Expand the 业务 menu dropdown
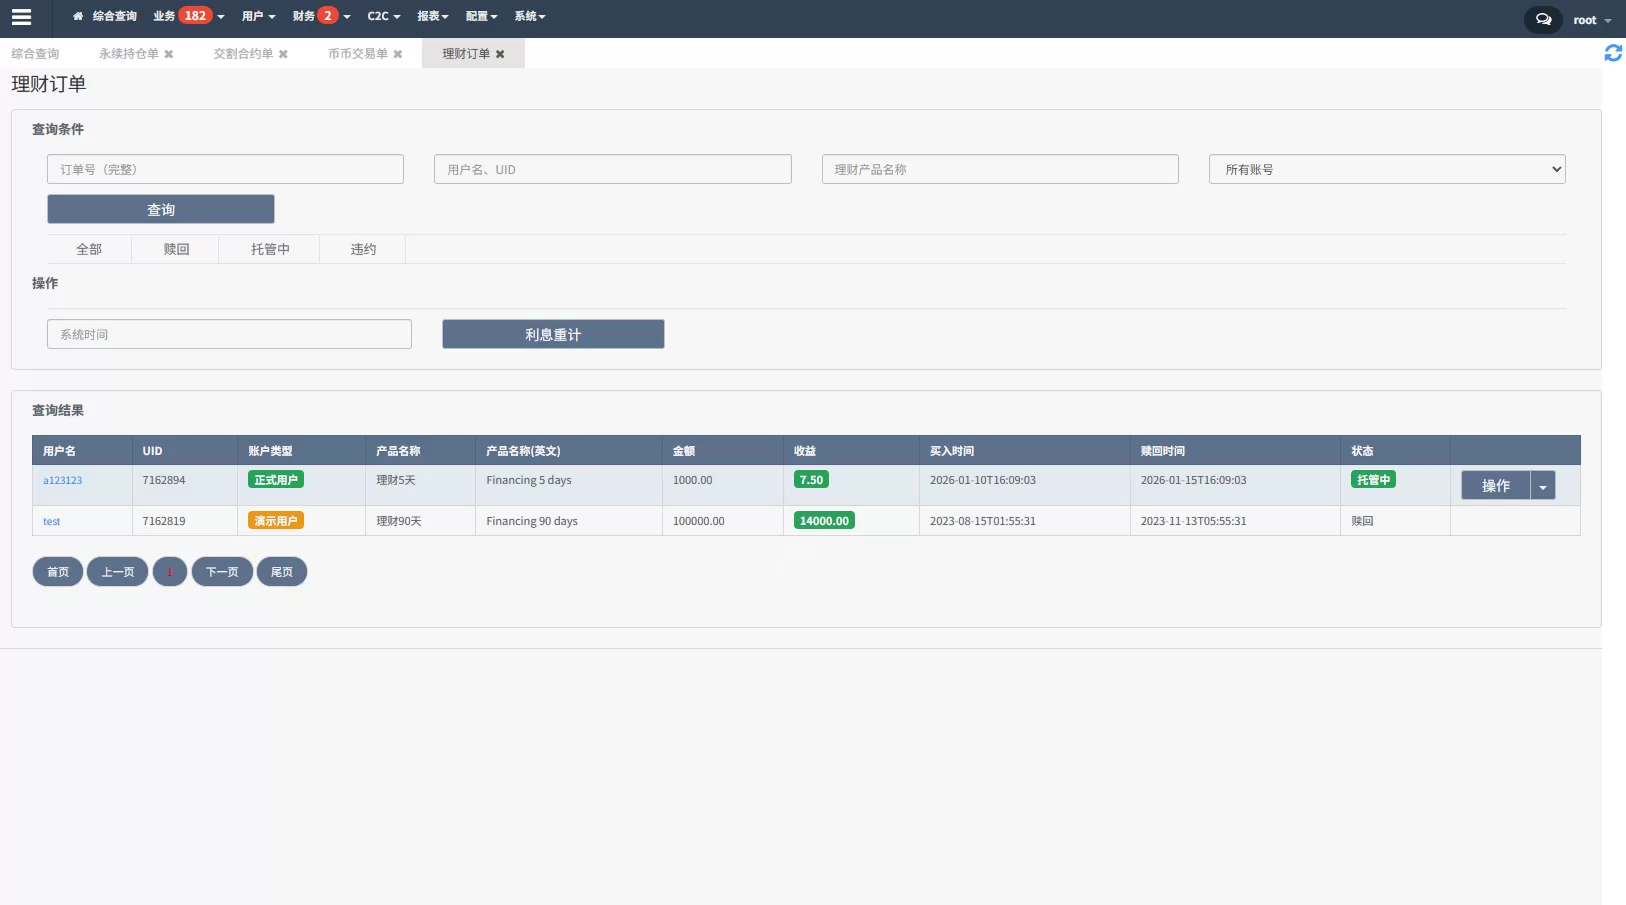1626x905 pixels. point(188,16)
